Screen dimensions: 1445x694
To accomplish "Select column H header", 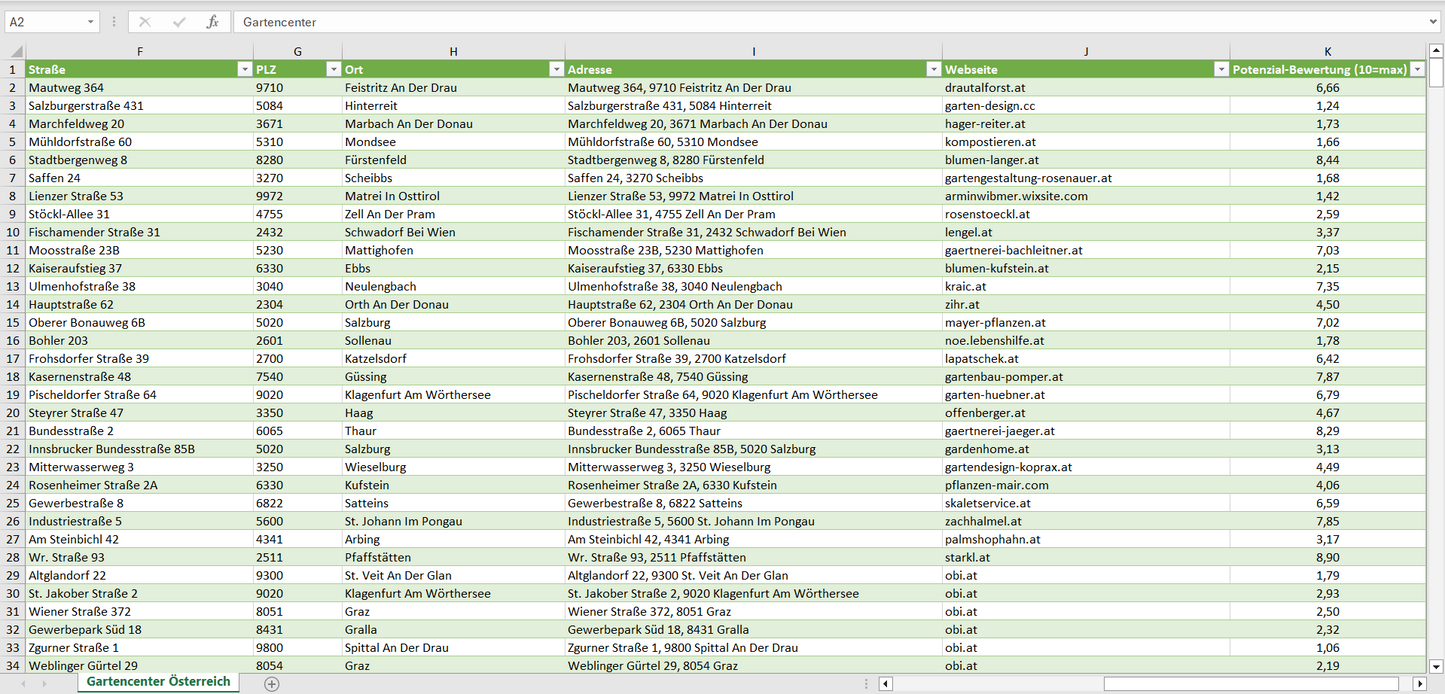I will click(453, 51).
